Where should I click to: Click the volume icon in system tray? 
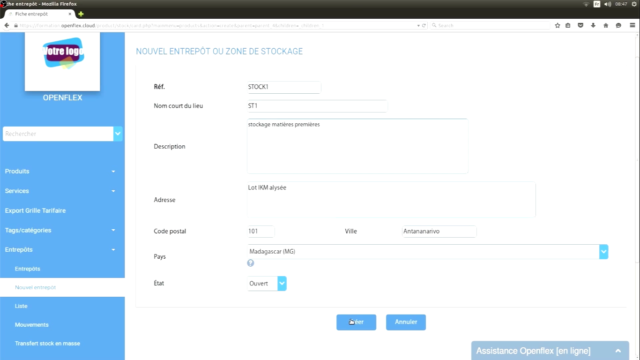(608, 4)
